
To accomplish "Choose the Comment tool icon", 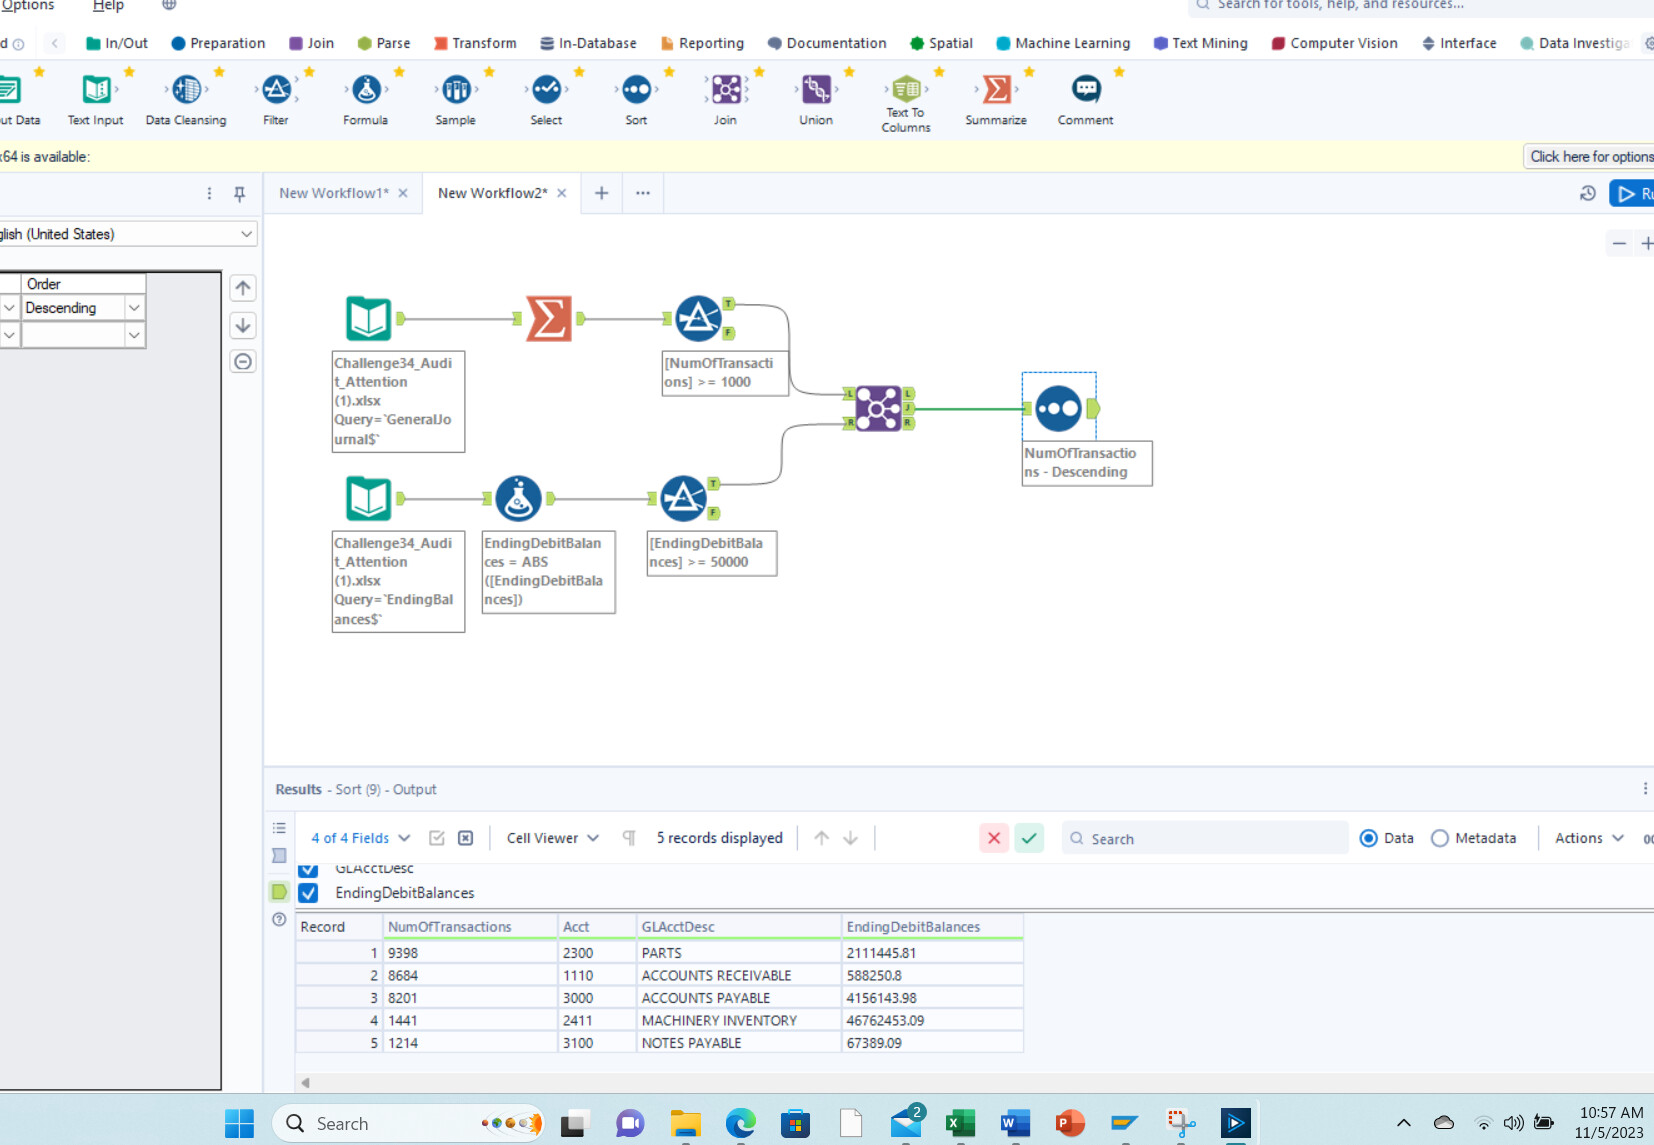I will 1086,90.
